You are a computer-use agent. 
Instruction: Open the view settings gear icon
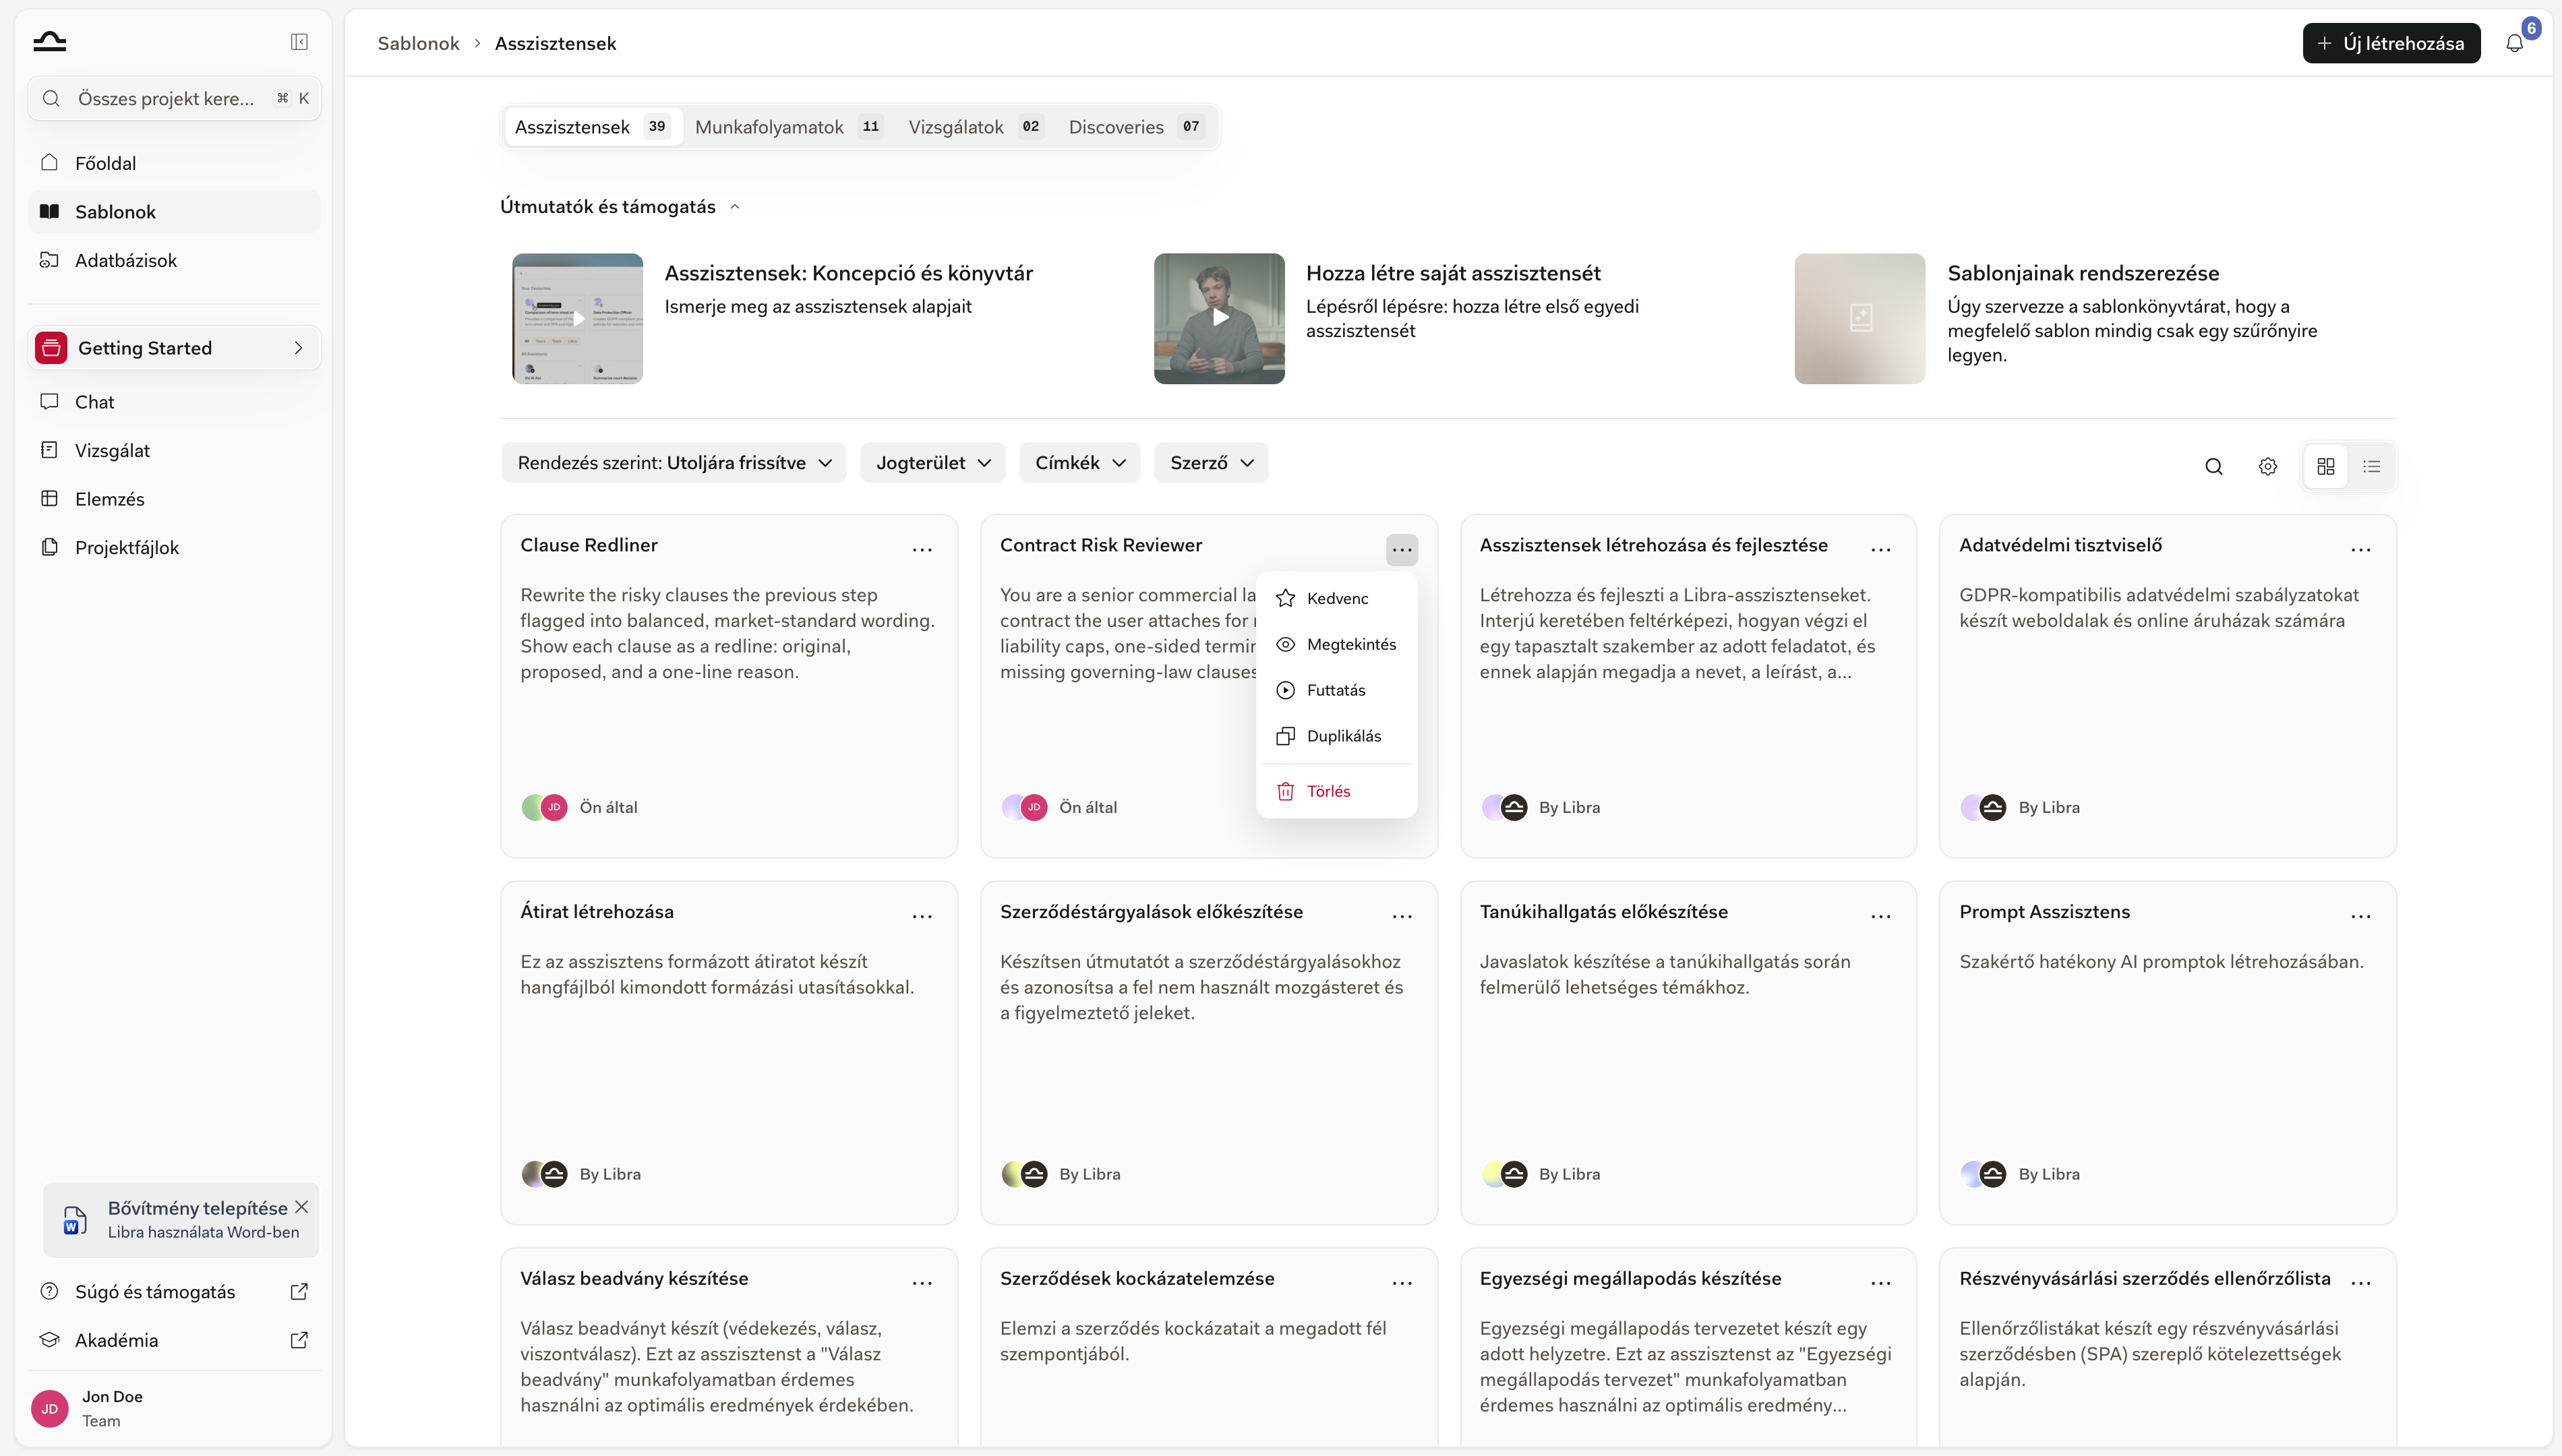(2267, 466)
